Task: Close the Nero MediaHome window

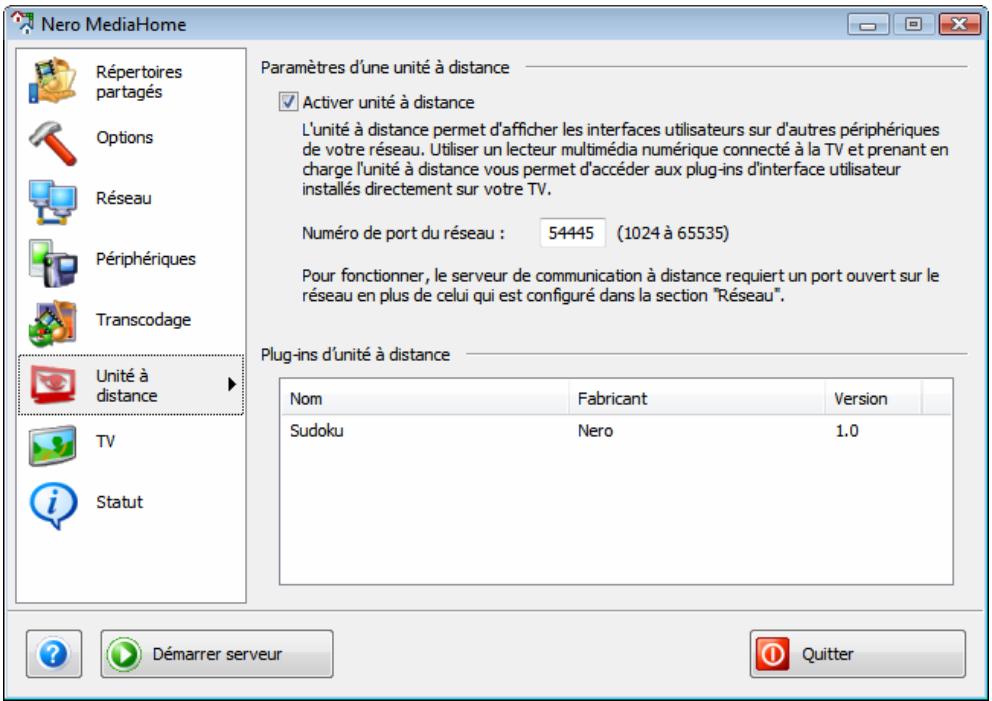Action: 959,25
